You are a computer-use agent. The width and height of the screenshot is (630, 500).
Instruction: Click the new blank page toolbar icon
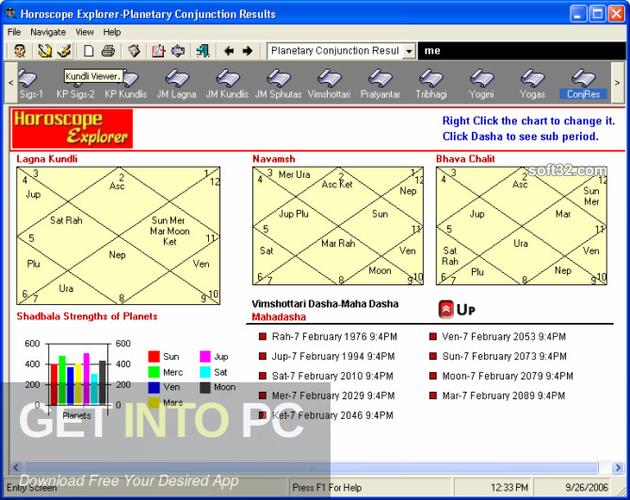click(x=88, y=51)
